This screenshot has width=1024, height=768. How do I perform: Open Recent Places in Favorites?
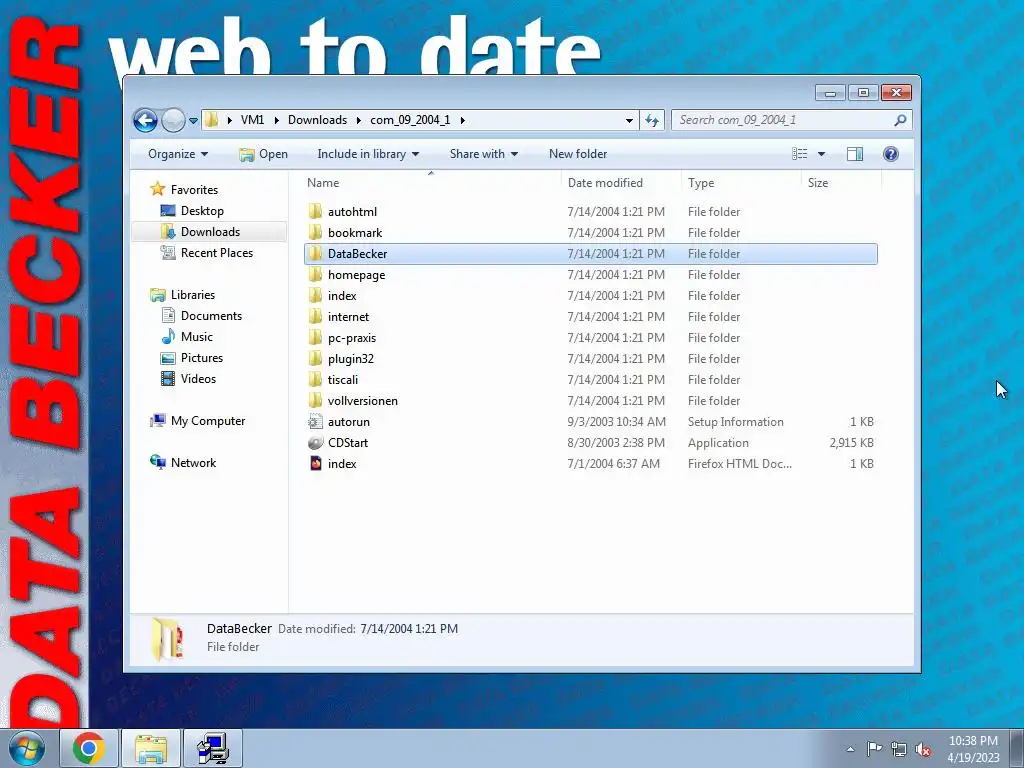216,253
